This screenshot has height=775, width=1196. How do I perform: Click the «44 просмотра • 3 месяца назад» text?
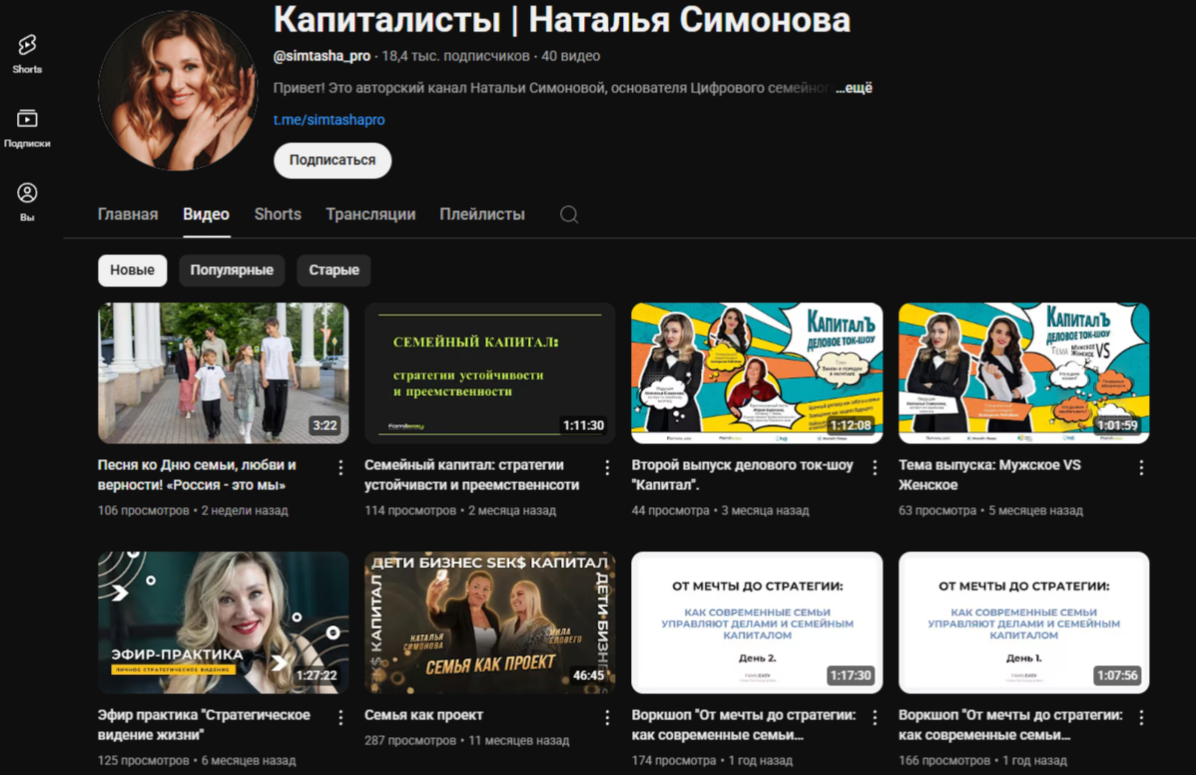pyautogui.click(x=720, y=510)
